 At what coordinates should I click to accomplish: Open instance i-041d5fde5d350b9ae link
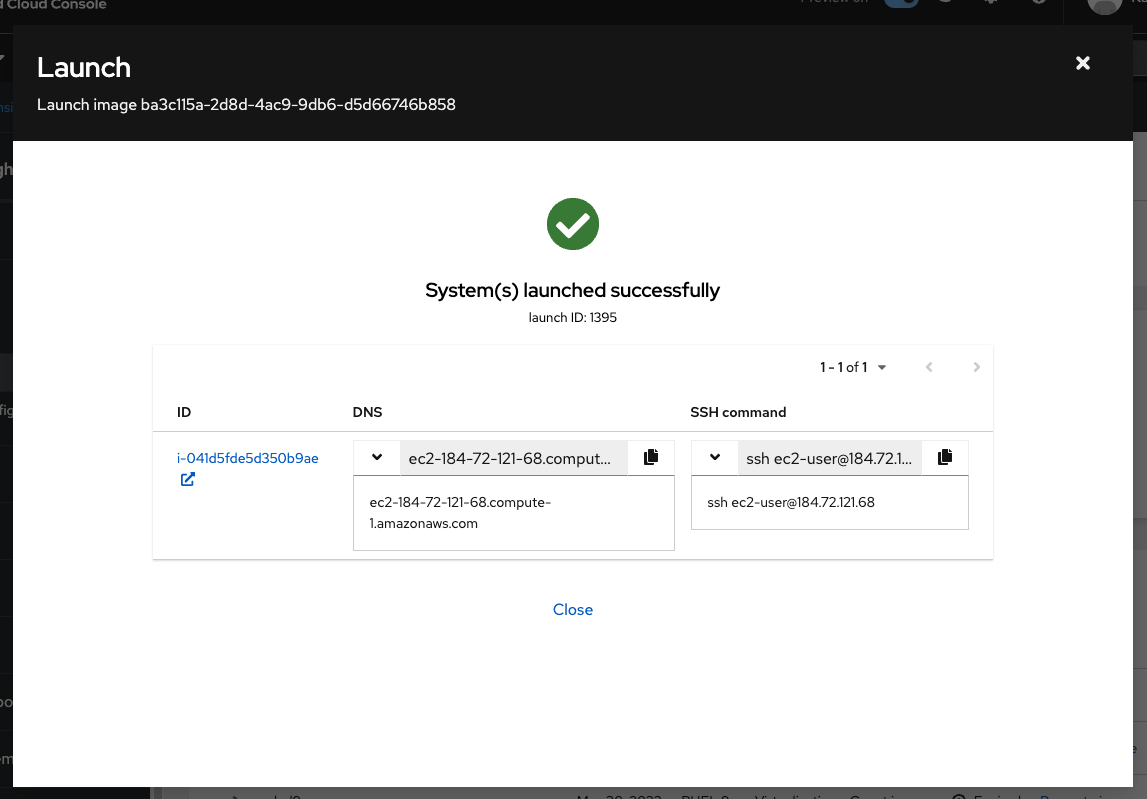(x=248, y=458)
